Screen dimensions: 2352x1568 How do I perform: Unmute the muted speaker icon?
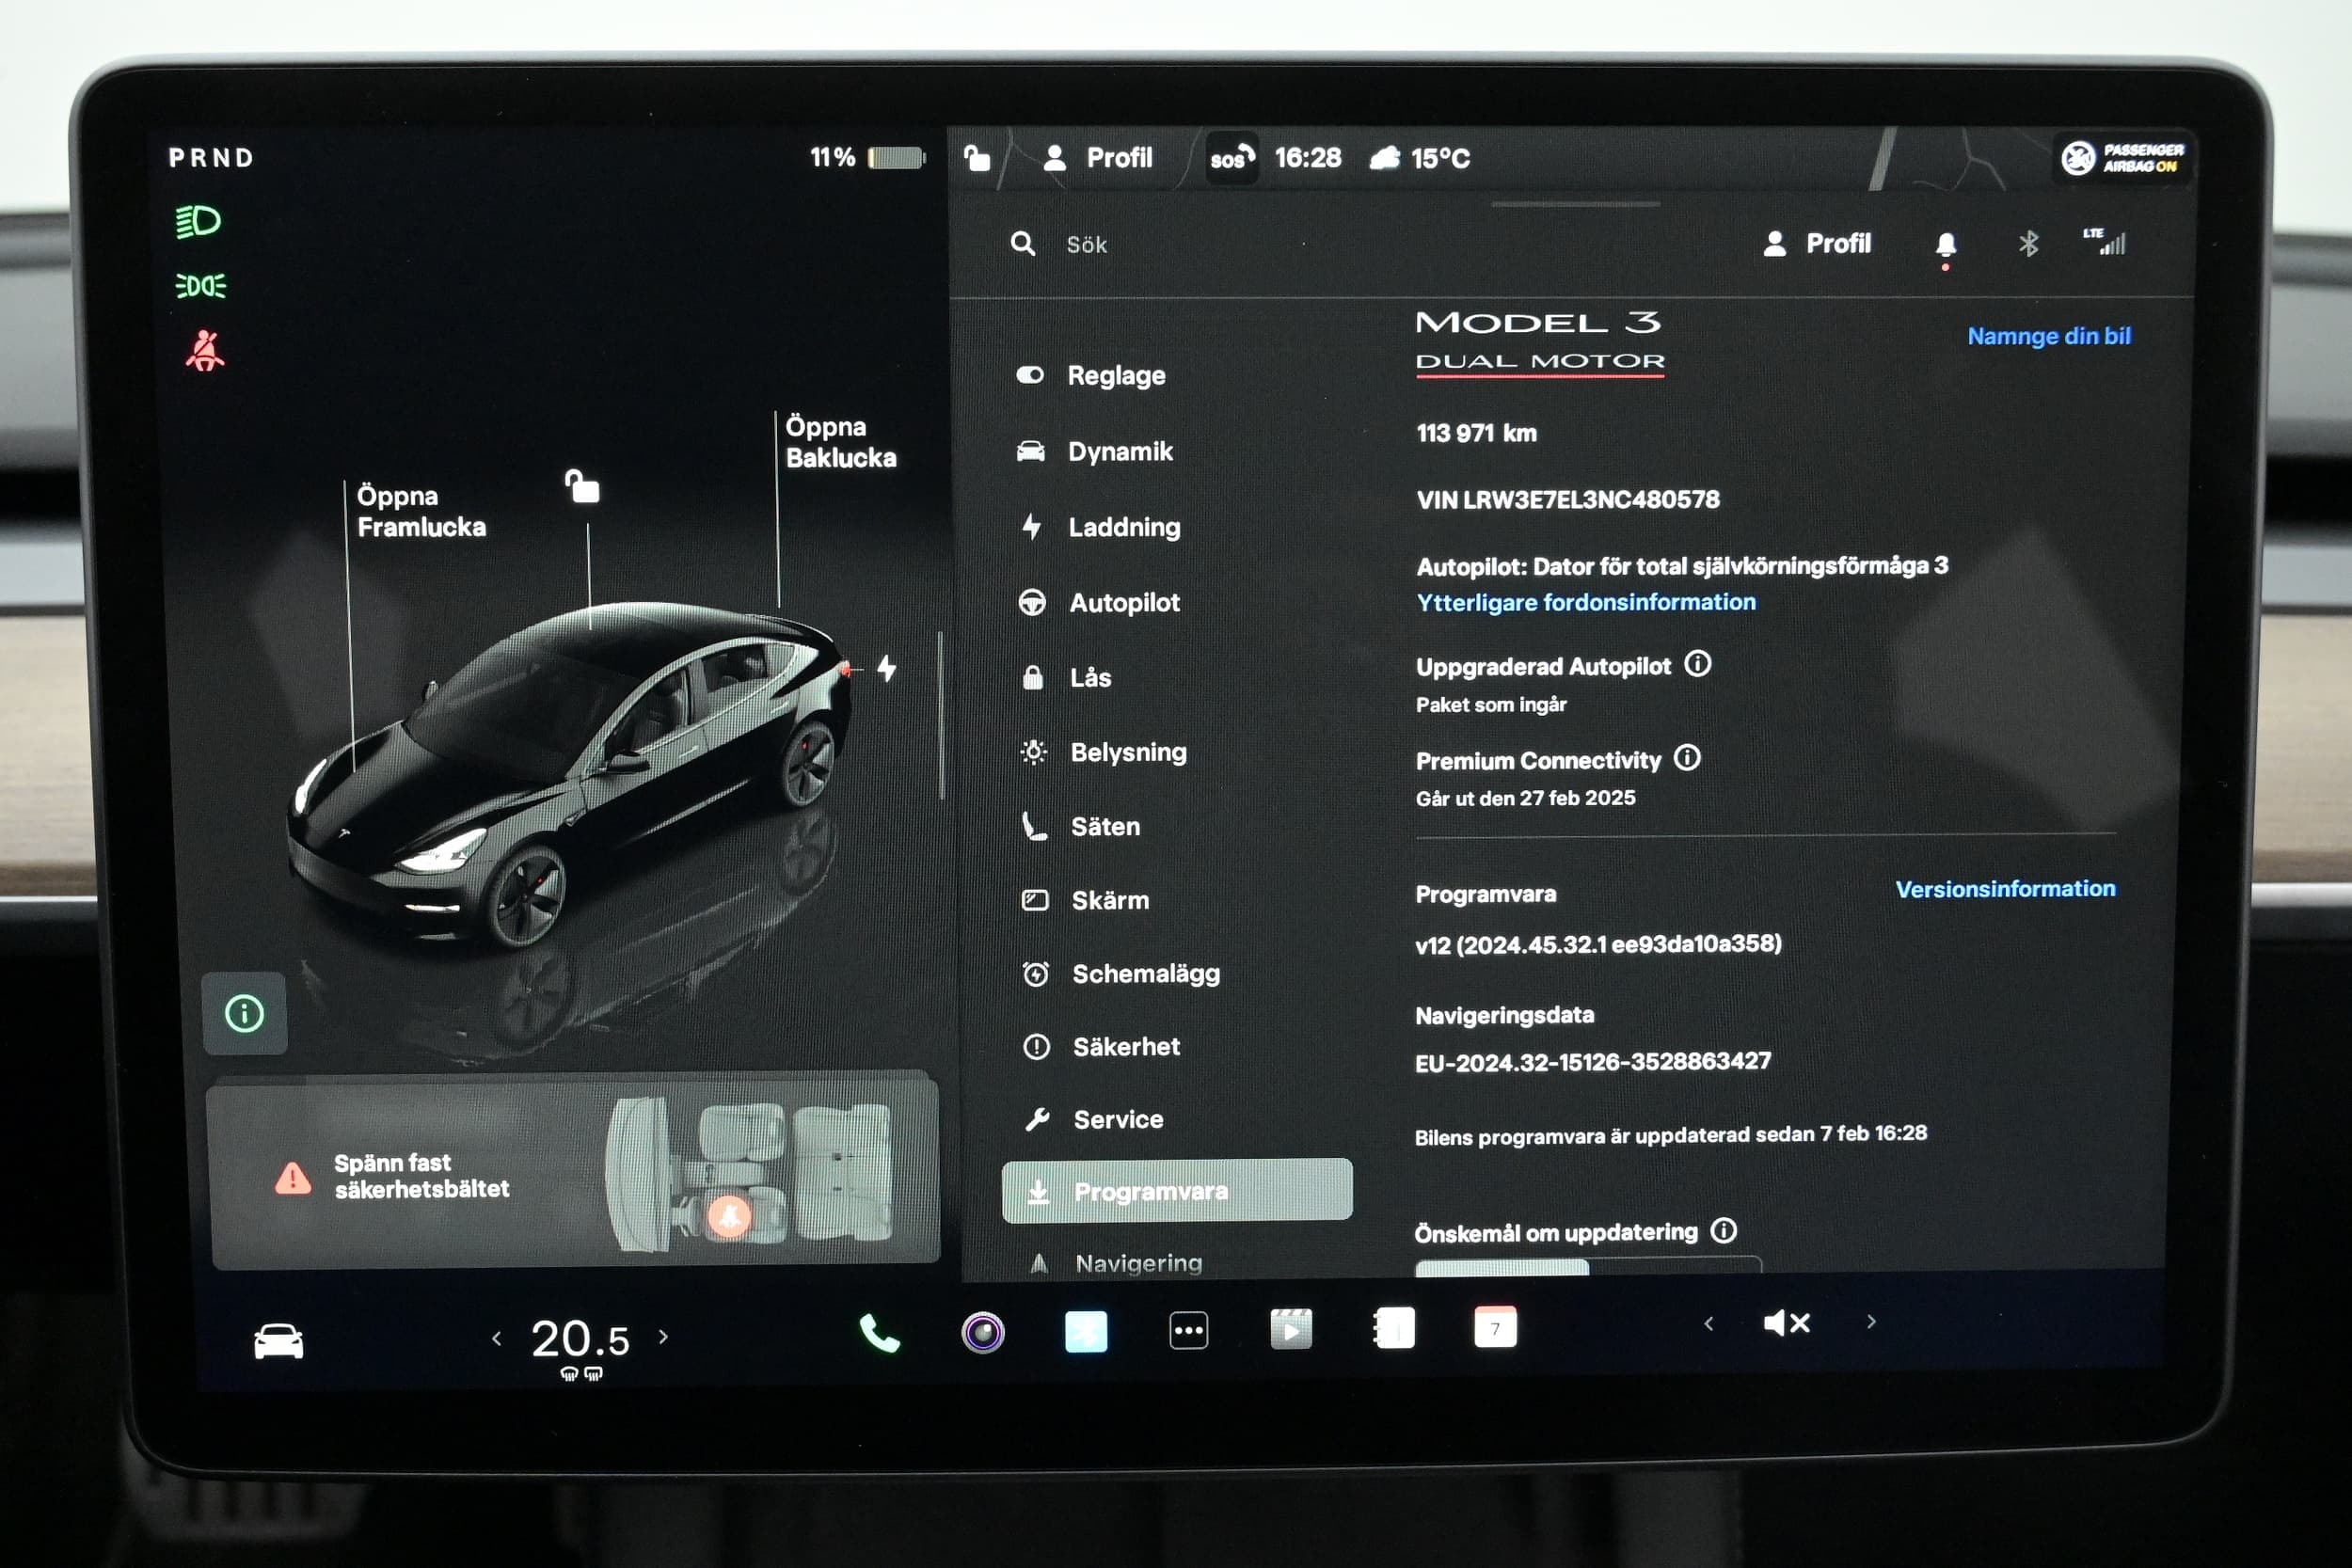tap(1787, 1323)
